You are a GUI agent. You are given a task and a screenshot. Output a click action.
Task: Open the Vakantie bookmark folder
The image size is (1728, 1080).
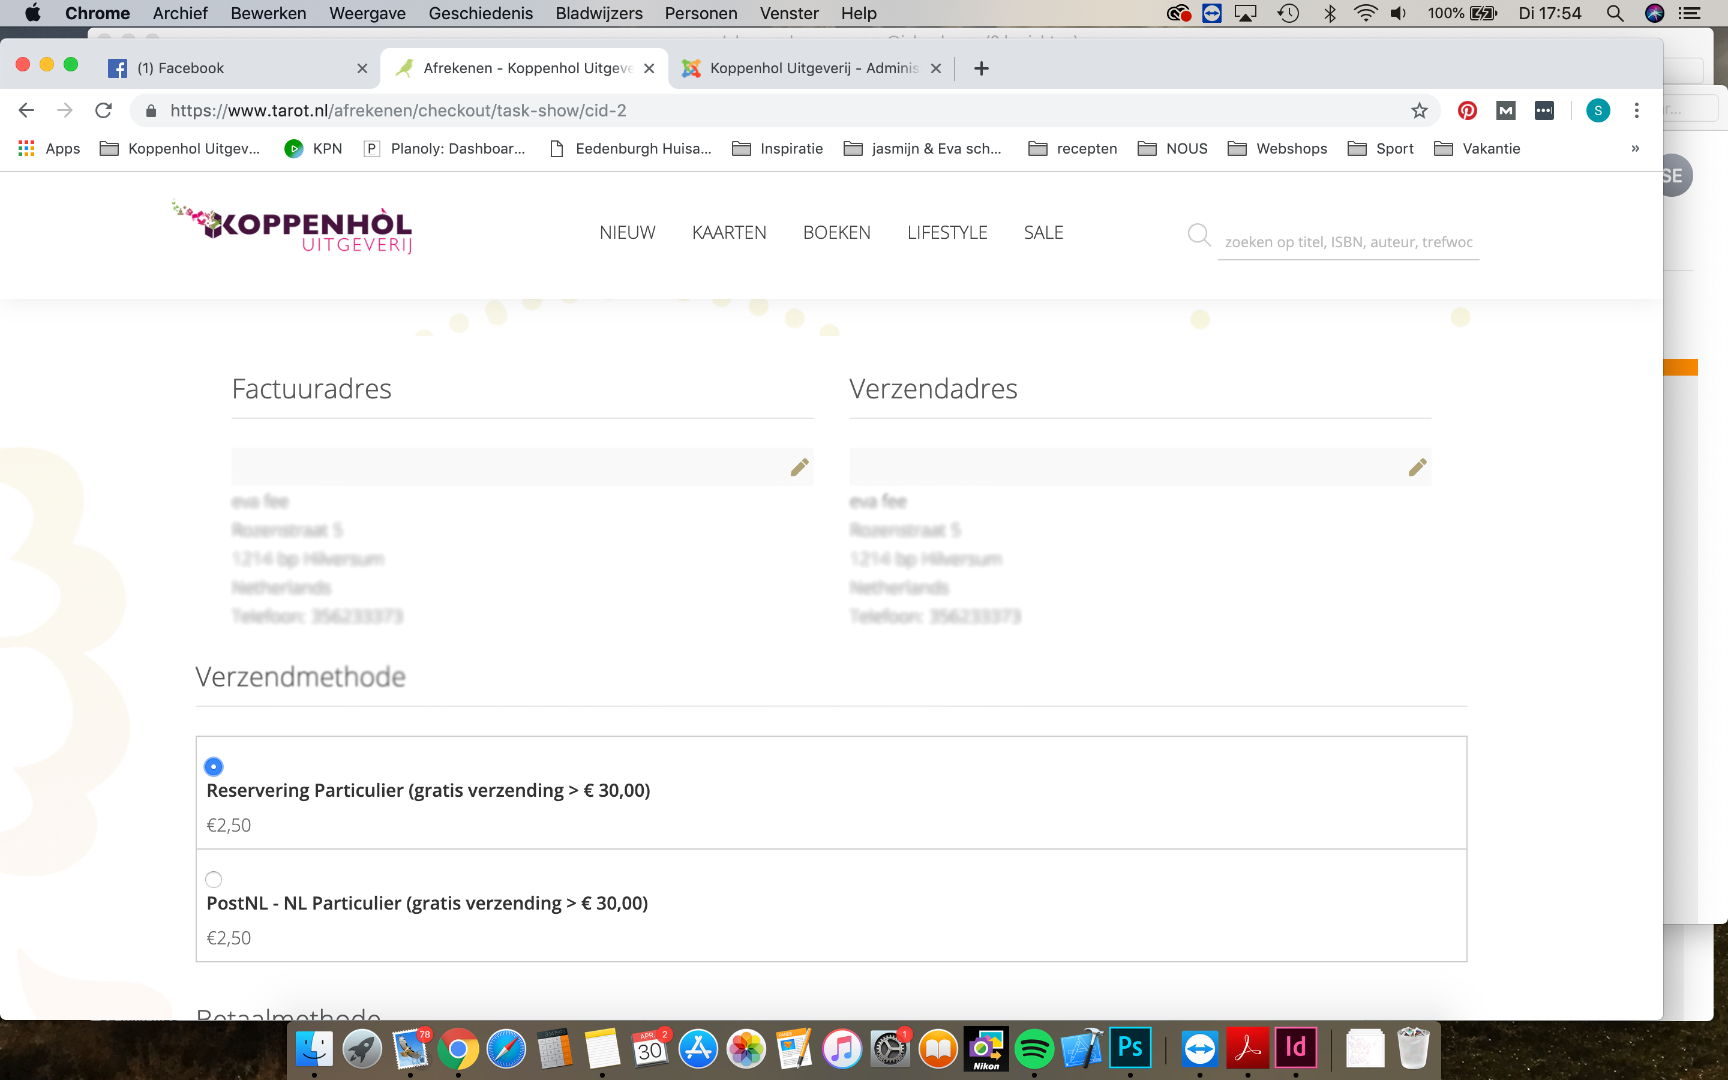(x=1477, y=149)
